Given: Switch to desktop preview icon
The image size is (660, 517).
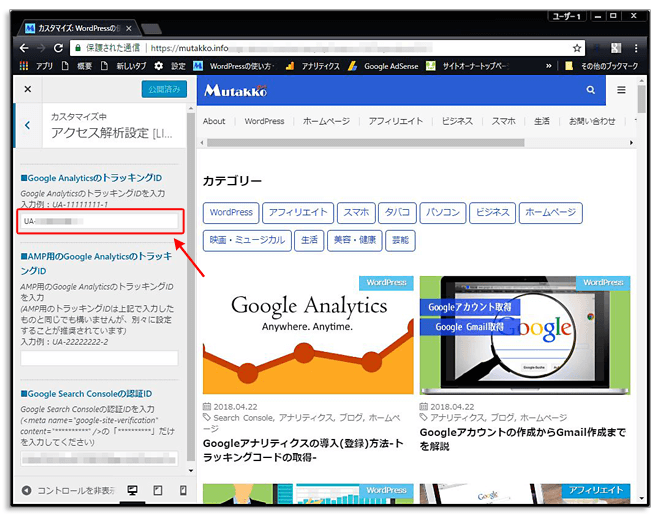Looking at the screenshot, I should click(x=133, y=490).
